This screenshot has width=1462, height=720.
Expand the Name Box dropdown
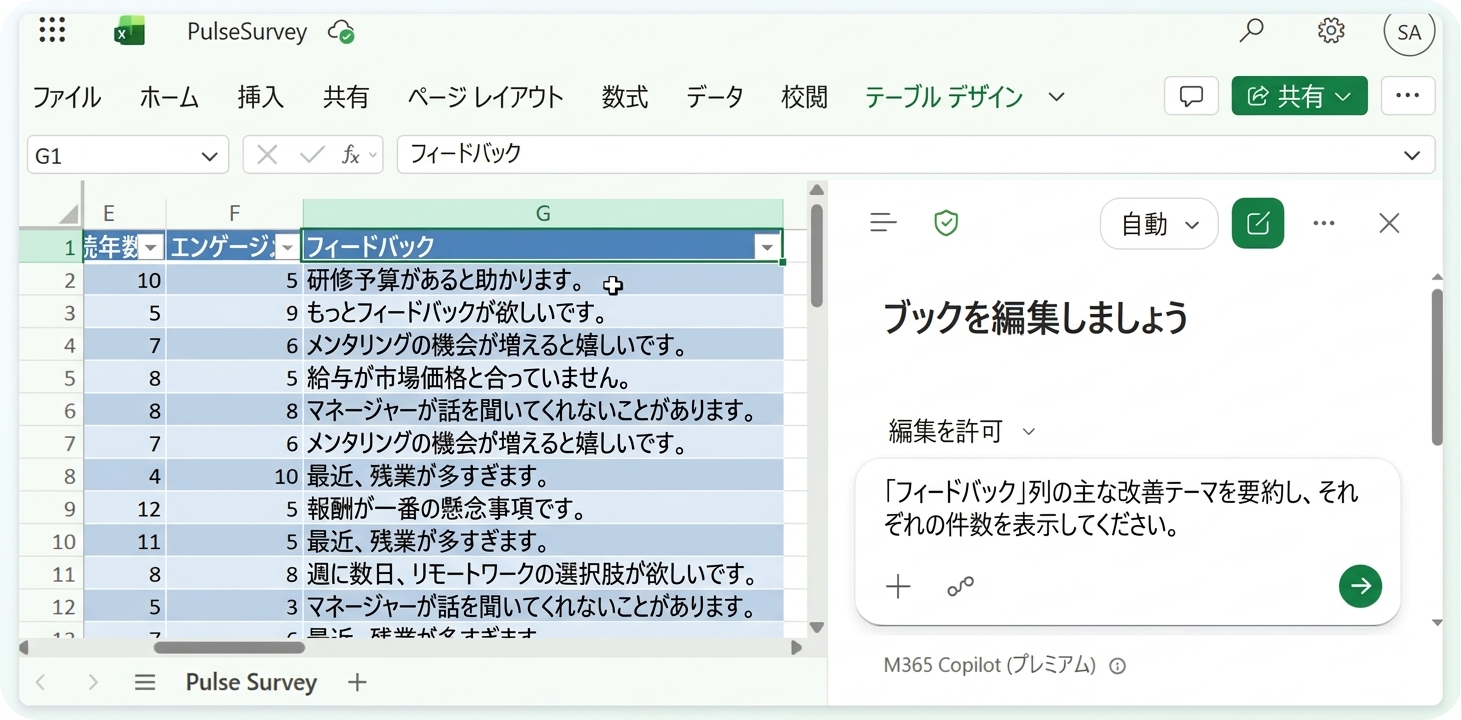[209, 156]
